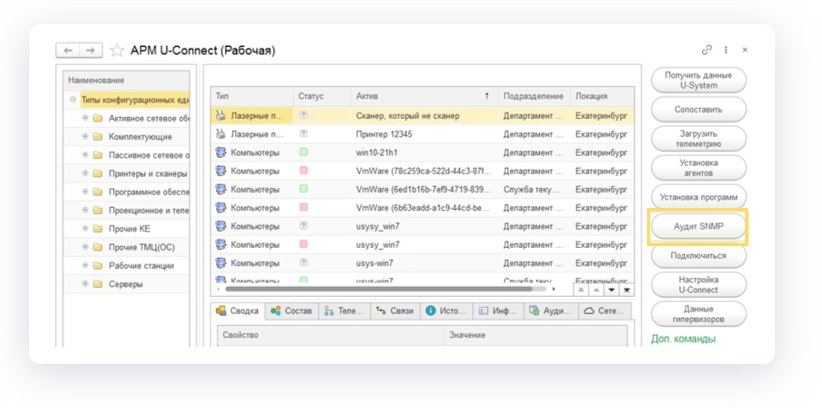Image resolution: width=822 pixels, height=408 pixels.
Task: Open the Сводка tab
Action: (x=237, y=311)
